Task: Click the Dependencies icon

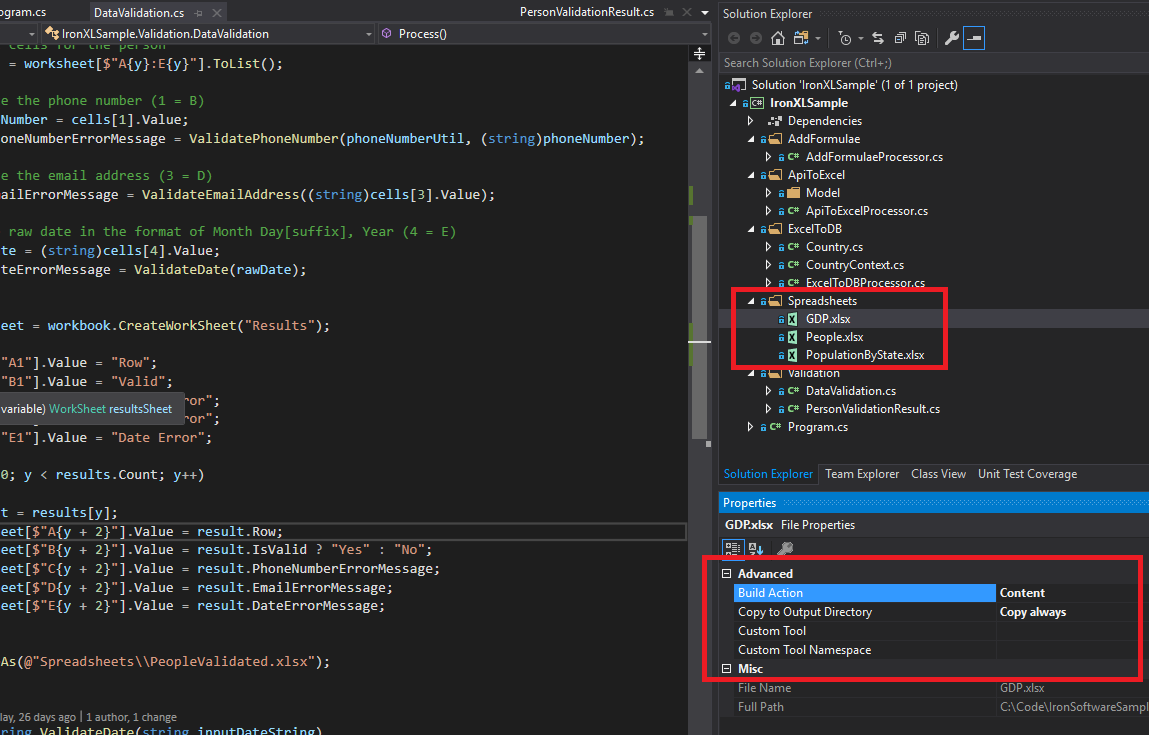Action: coord(775,121)
